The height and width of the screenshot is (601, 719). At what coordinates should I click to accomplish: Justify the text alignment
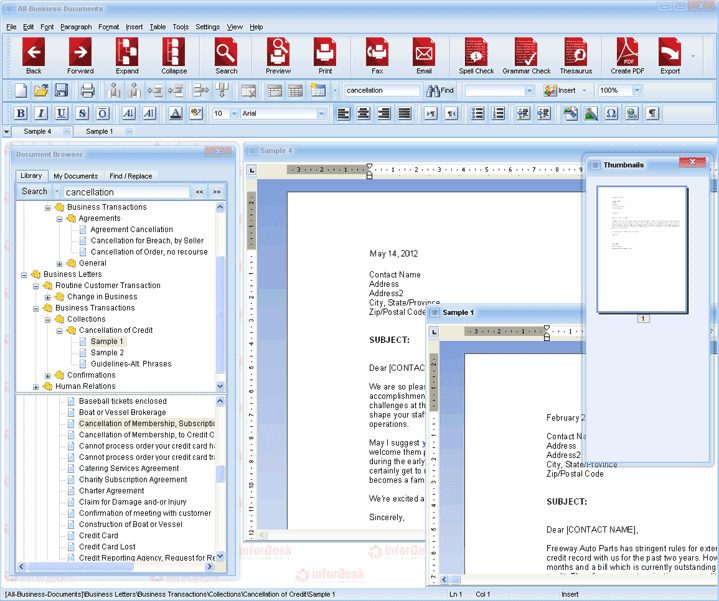[x=404, y=113]
